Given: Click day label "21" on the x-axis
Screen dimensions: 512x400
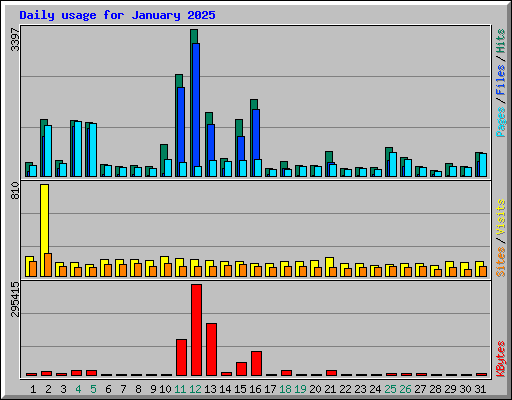Looking at the screenshot, I should pos(330,389).
